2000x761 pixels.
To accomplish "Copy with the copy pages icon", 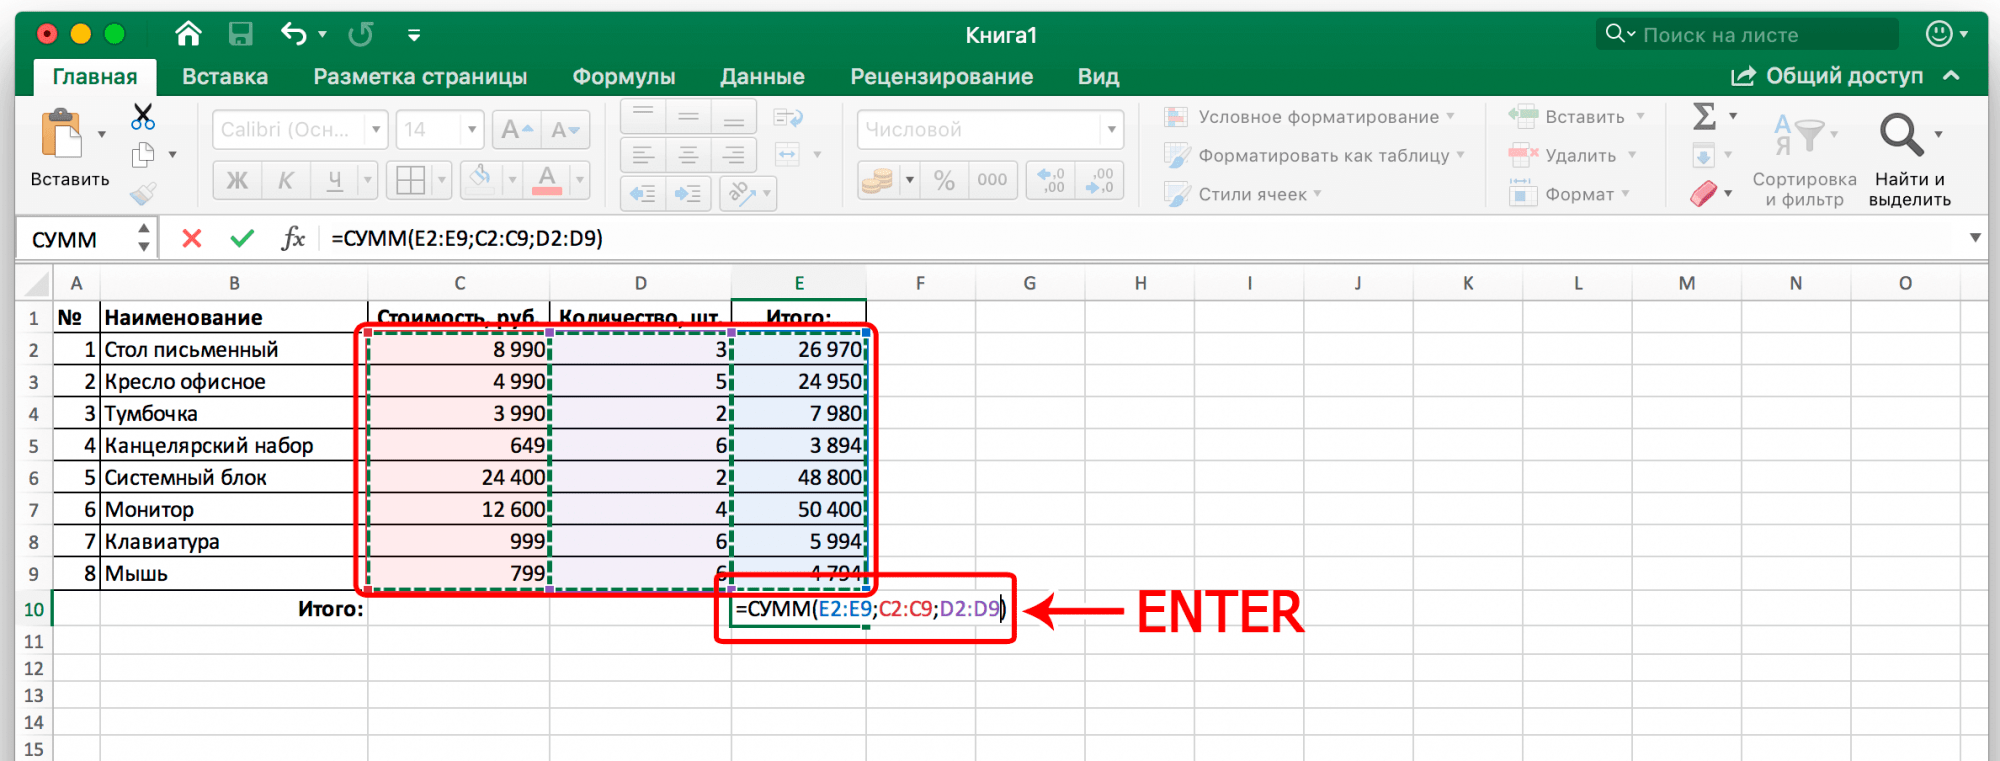I will [143, 154].
